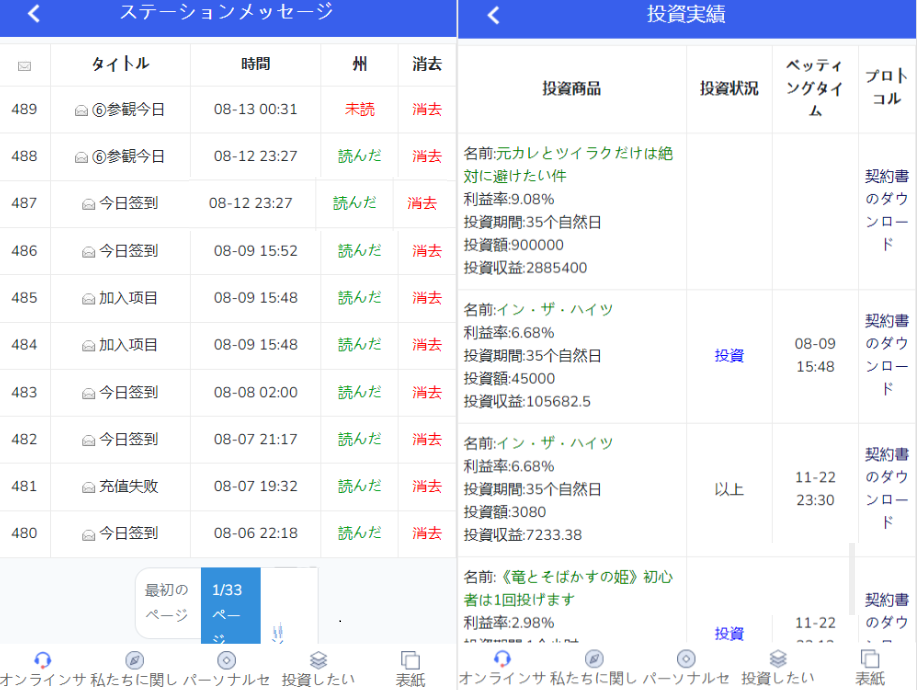Click time 08-07 19:32 of message 481
The width and height of the screenshot is (919, 690).
point(256,486)
